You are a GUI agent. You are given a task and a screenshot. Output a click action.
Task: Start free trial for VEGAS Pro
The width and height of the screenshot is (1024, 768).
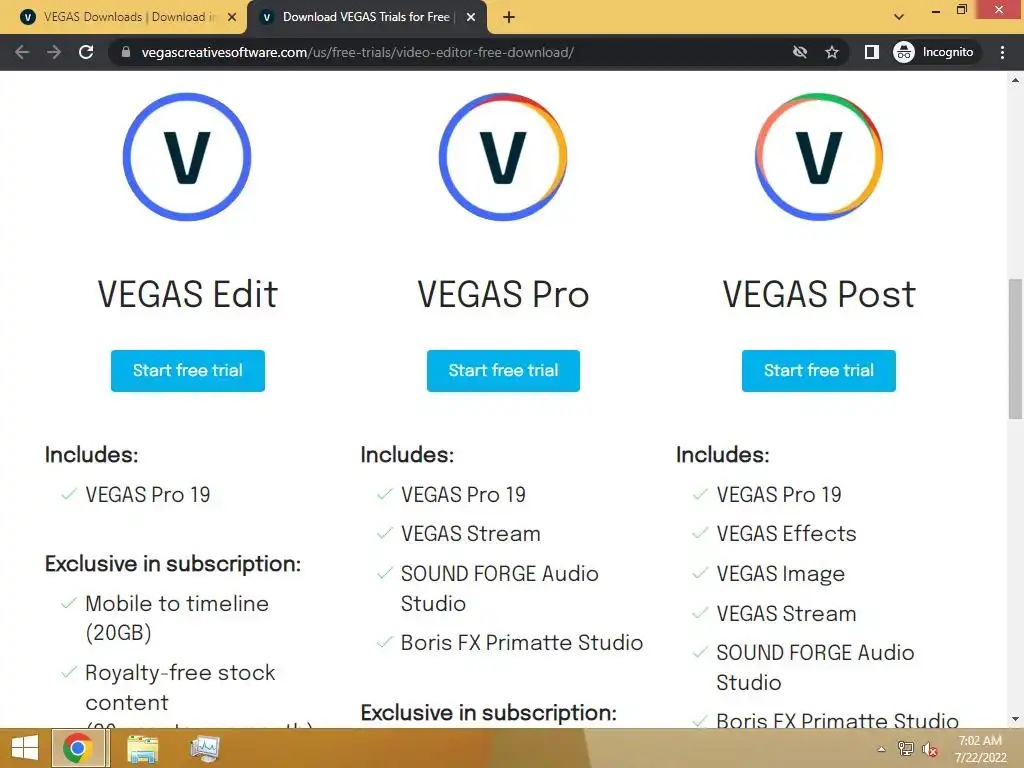coord(503,370)
